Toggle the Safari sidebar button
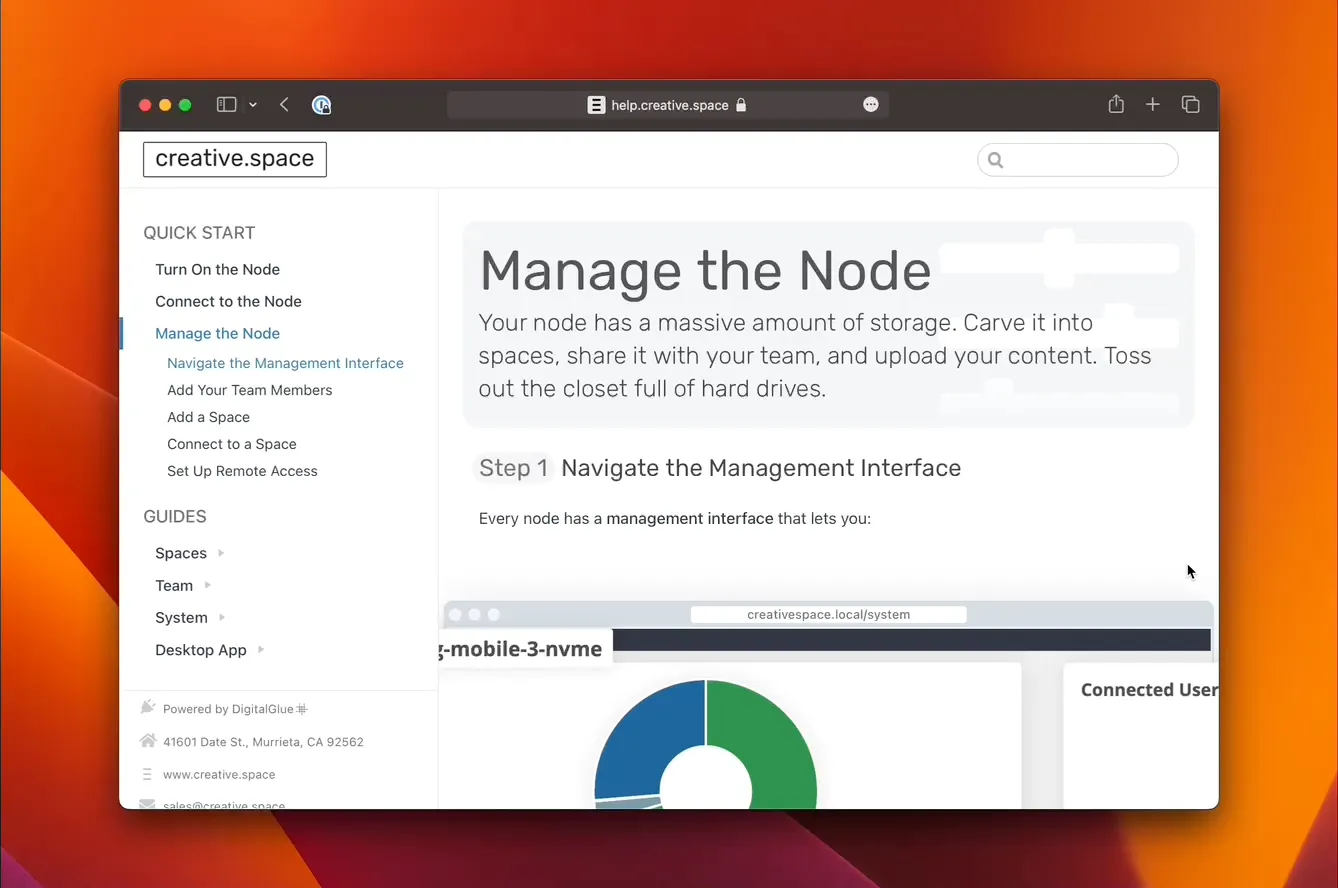 (226, 104)
